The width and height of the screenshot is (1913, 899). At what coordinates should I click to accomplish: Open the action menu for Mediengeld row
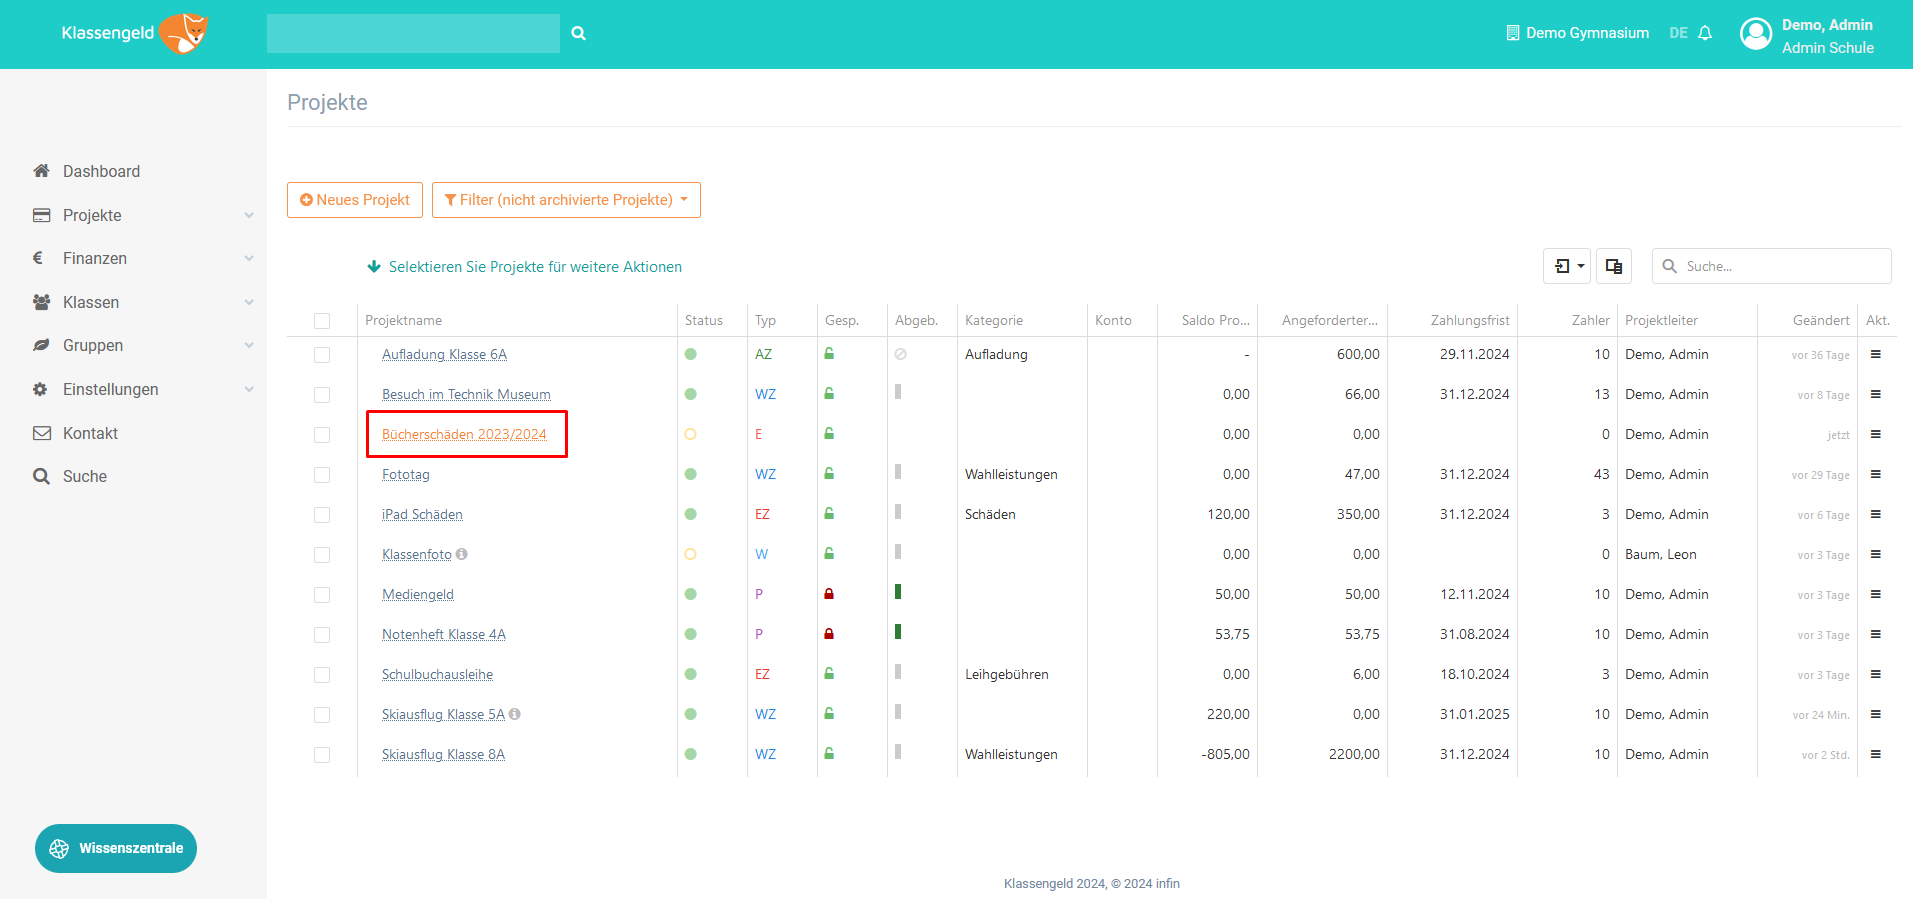(x=1876, y=594)
